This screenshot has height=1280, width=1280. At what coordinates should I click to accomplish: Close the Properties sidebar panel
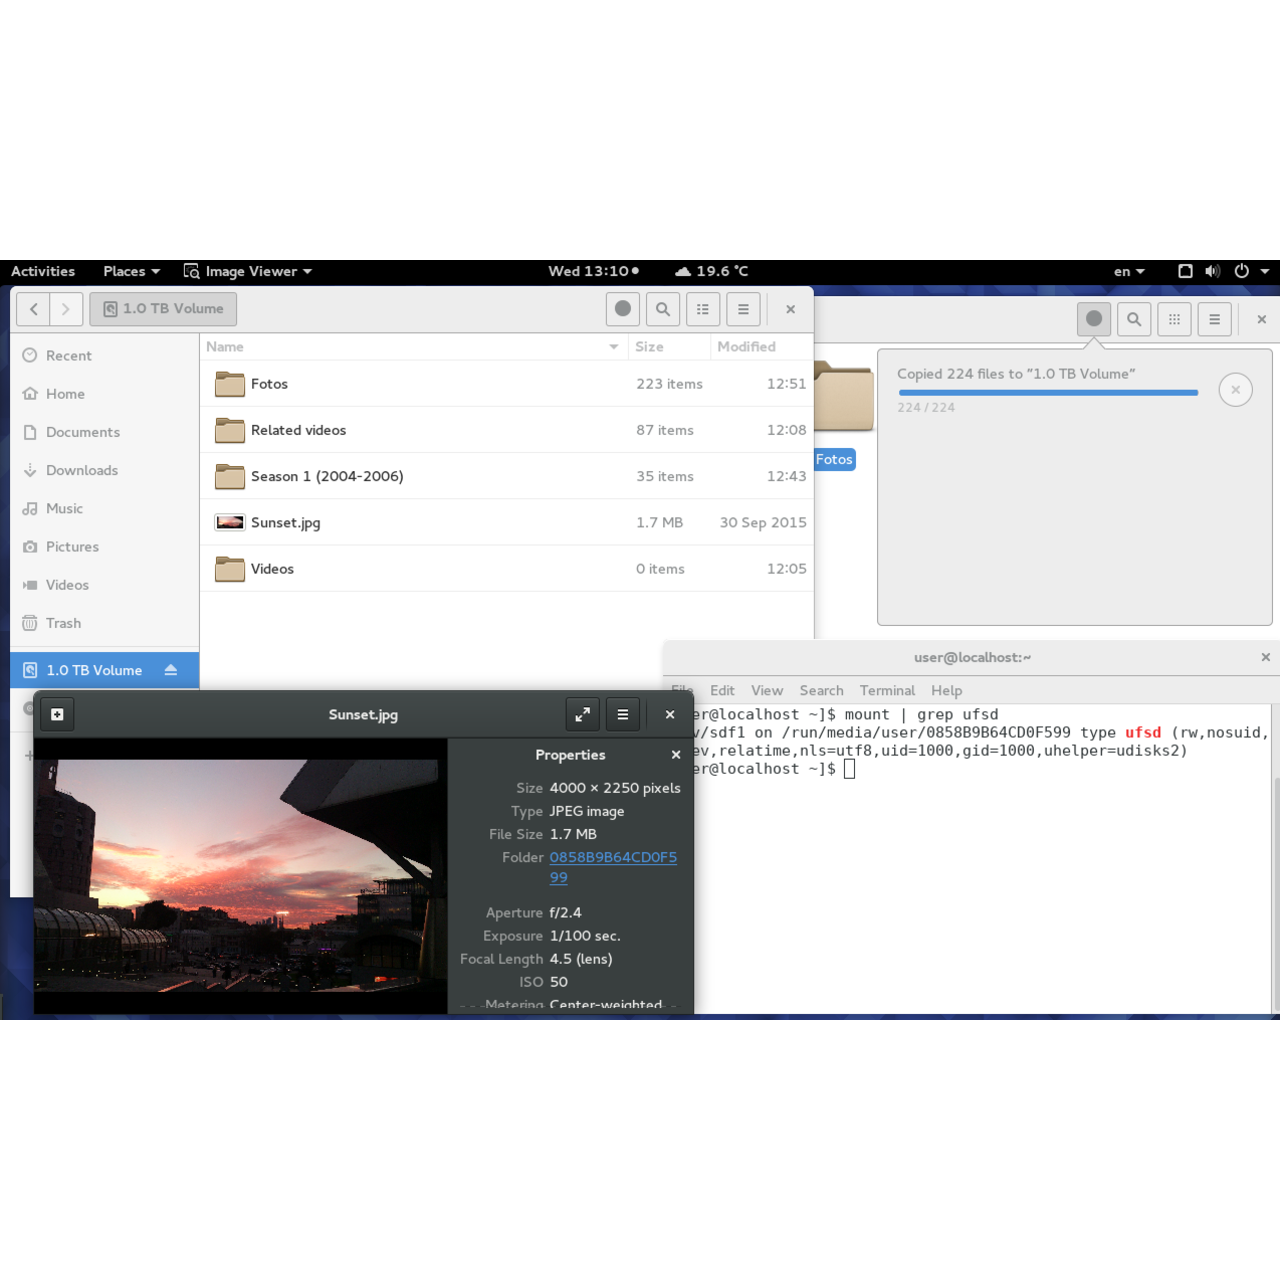coord(676,755)
